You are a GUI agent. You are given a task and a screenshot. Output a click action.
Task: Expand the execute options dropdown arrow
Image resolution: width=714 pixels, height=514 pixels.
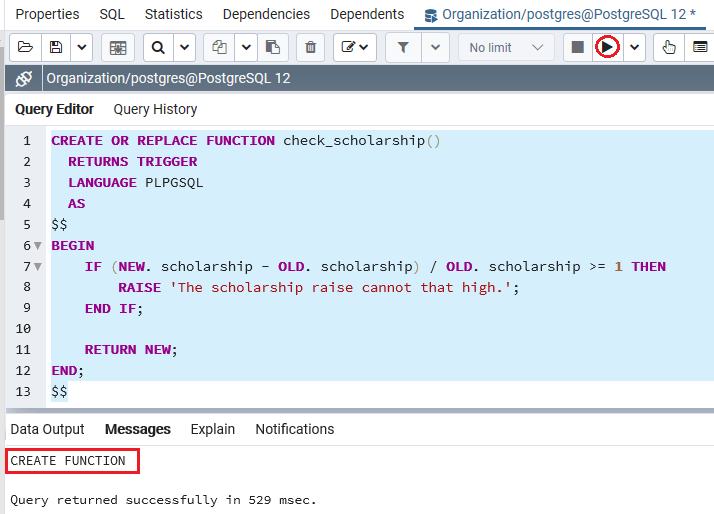click(634, 47)
